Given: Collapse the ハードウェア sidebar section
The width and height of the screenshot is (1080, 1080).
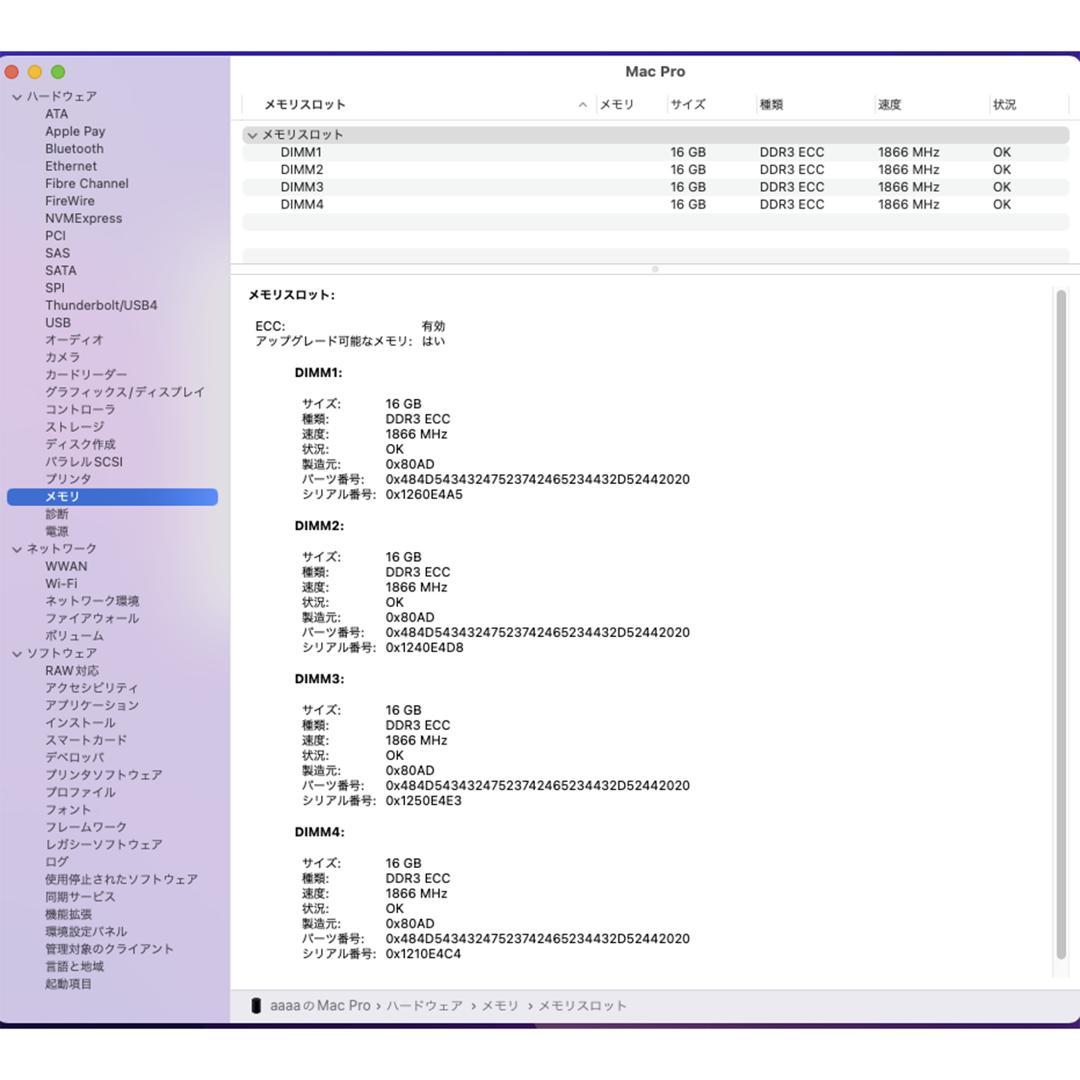Looking at the screenshot, I should pos(17,97).
